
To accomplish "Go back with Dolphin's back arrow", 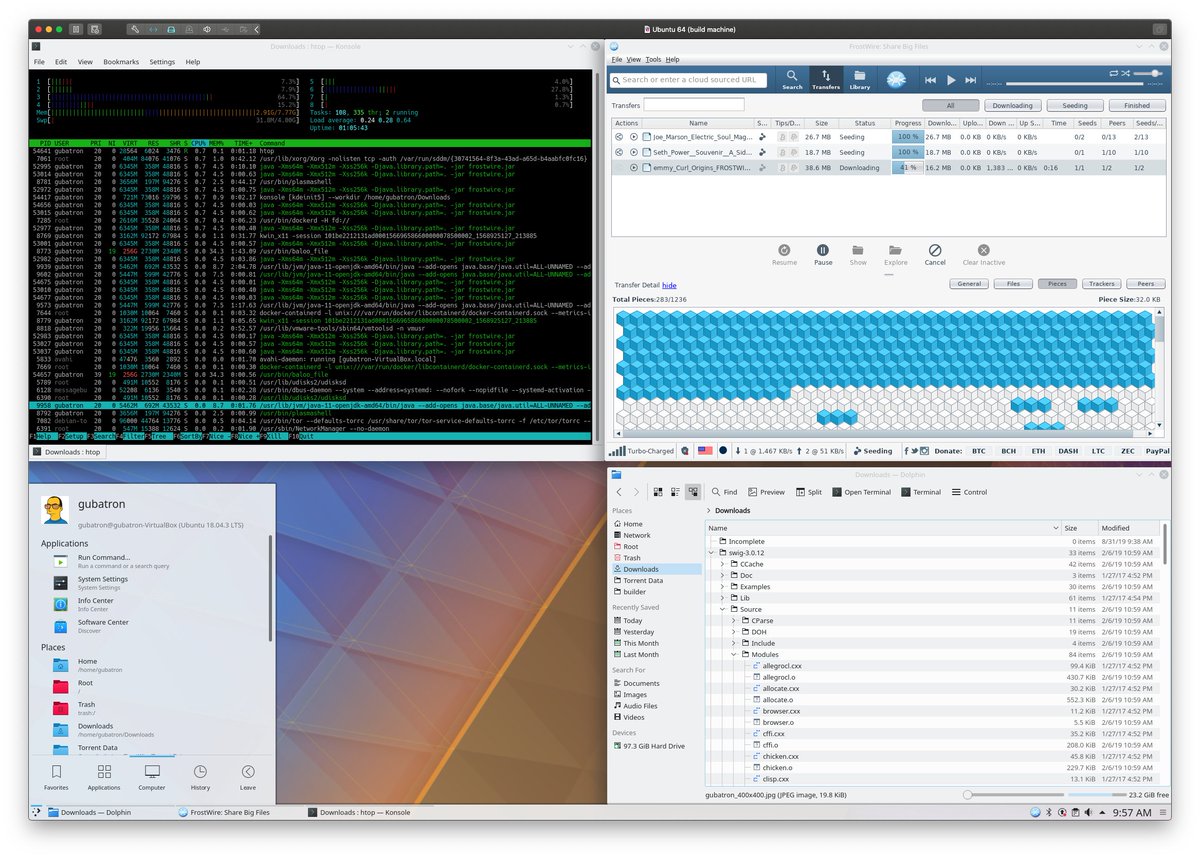I will coord(620,492).
